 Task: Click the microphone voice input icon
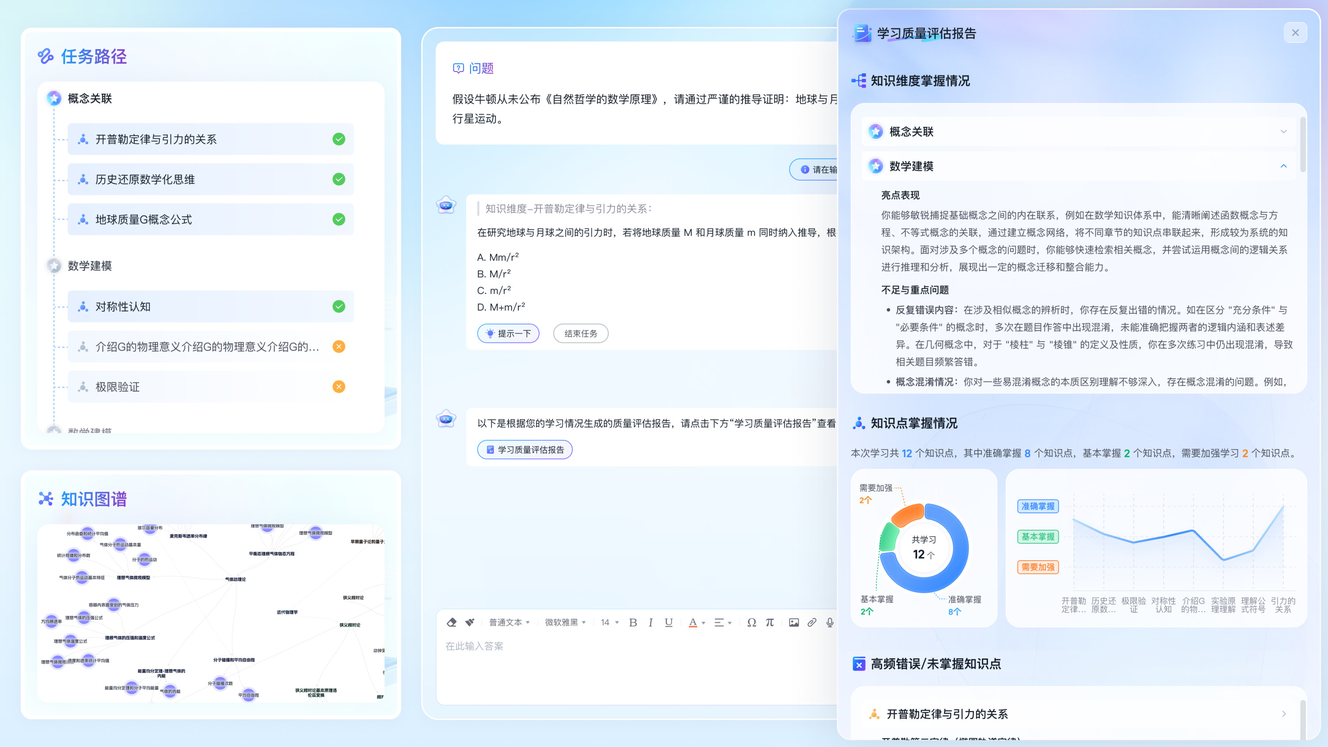pos(830,623)
